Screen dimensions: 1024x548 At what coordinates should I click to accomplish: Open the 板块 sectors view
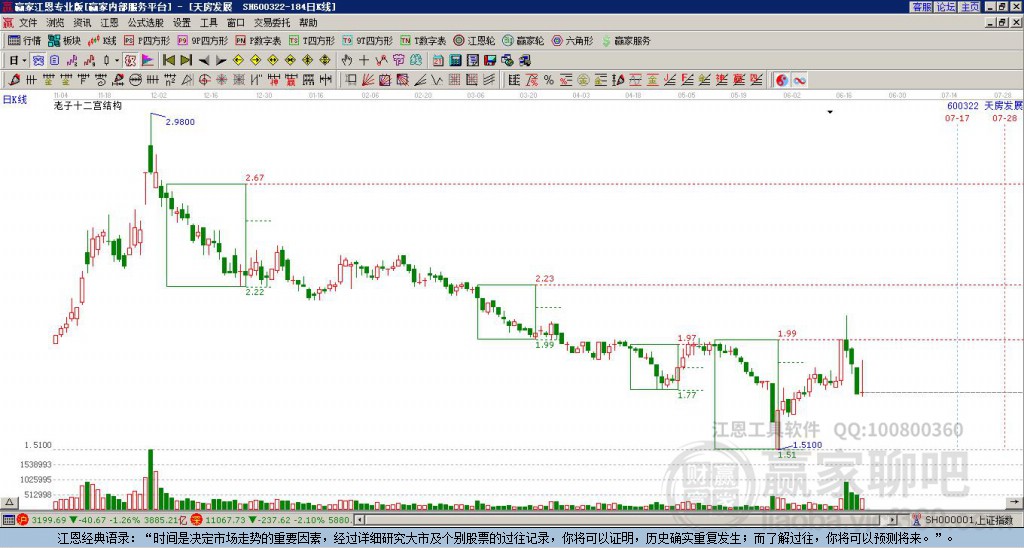point(64,40)
